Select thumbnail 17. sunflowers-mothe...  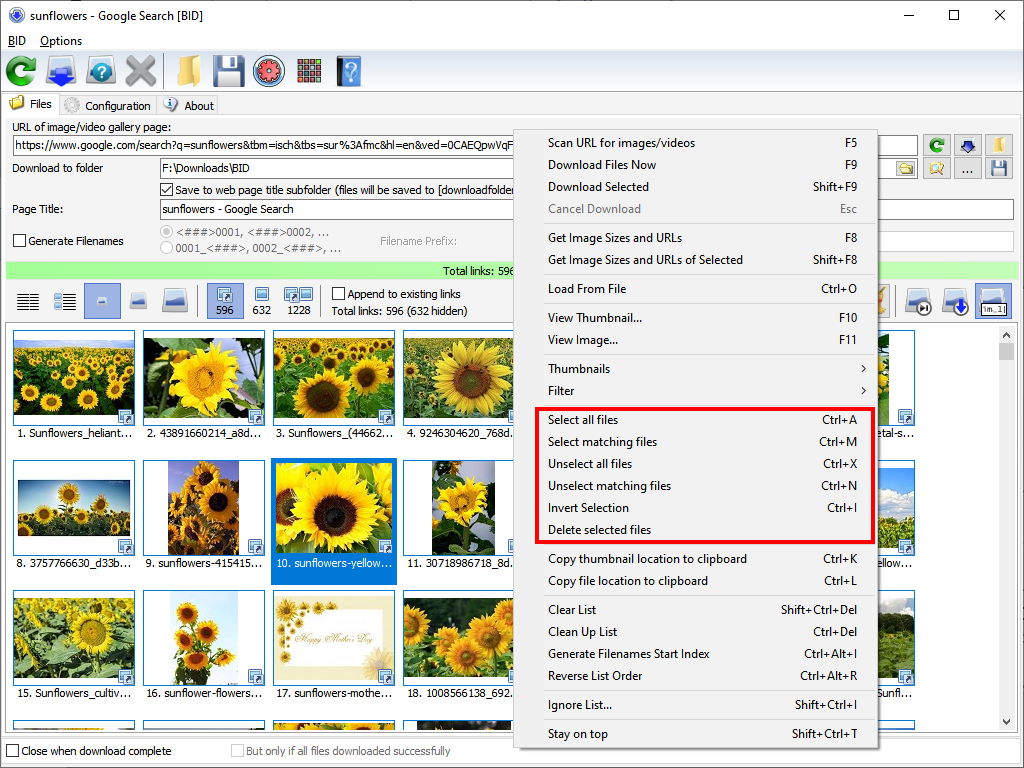[x=334, y=645]
